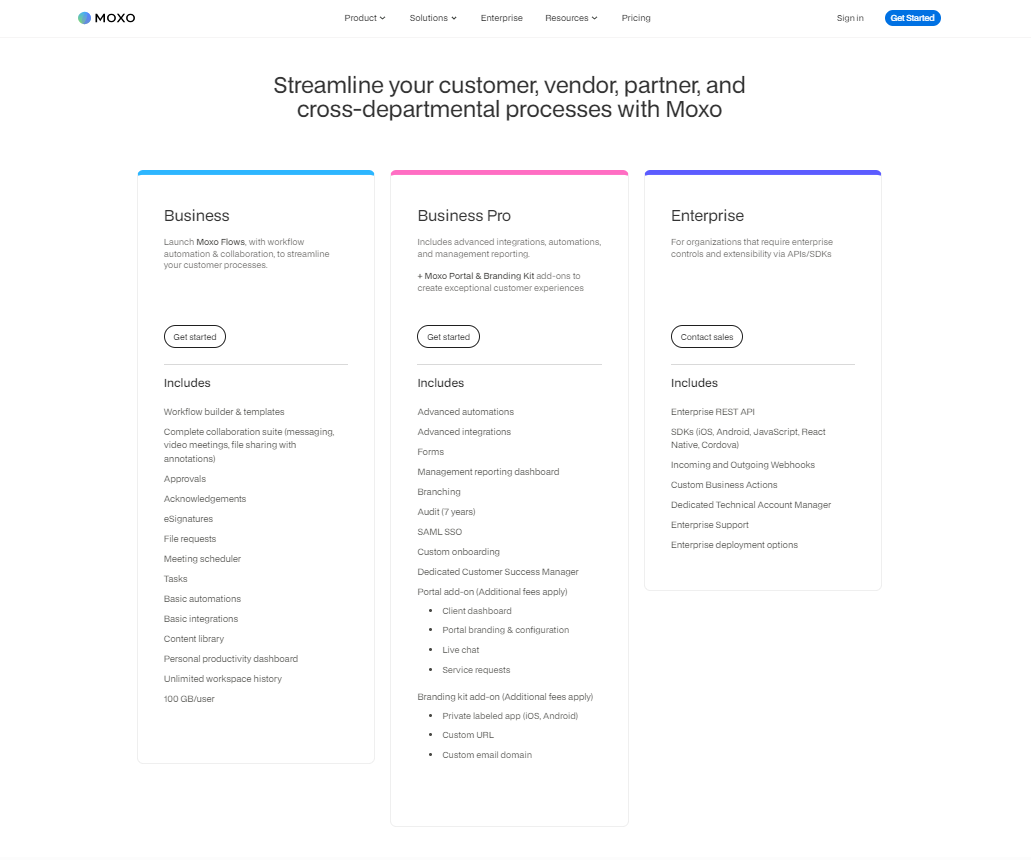This screenshot has height=860, width=1031.
Task: Open the Resources dropdown menu
Action: click(x=570, y=17)
